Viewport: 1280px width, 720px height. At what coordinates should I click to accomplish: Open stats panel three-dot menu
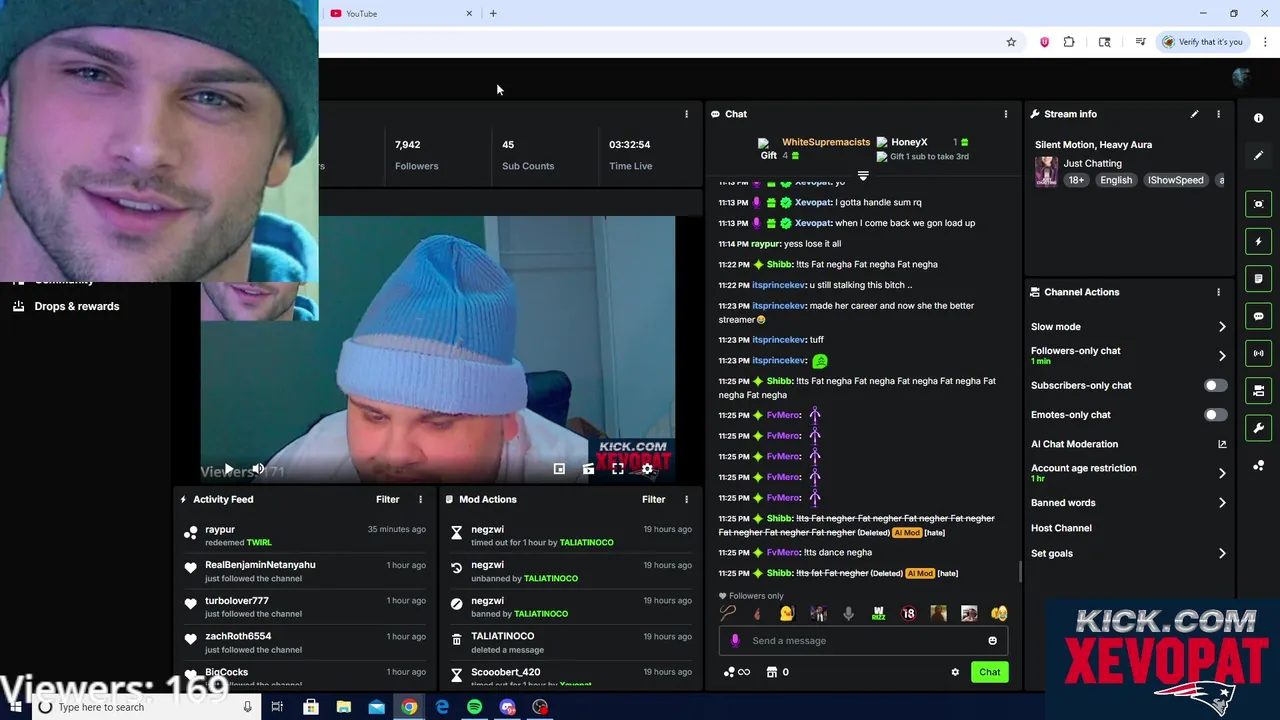686,114
